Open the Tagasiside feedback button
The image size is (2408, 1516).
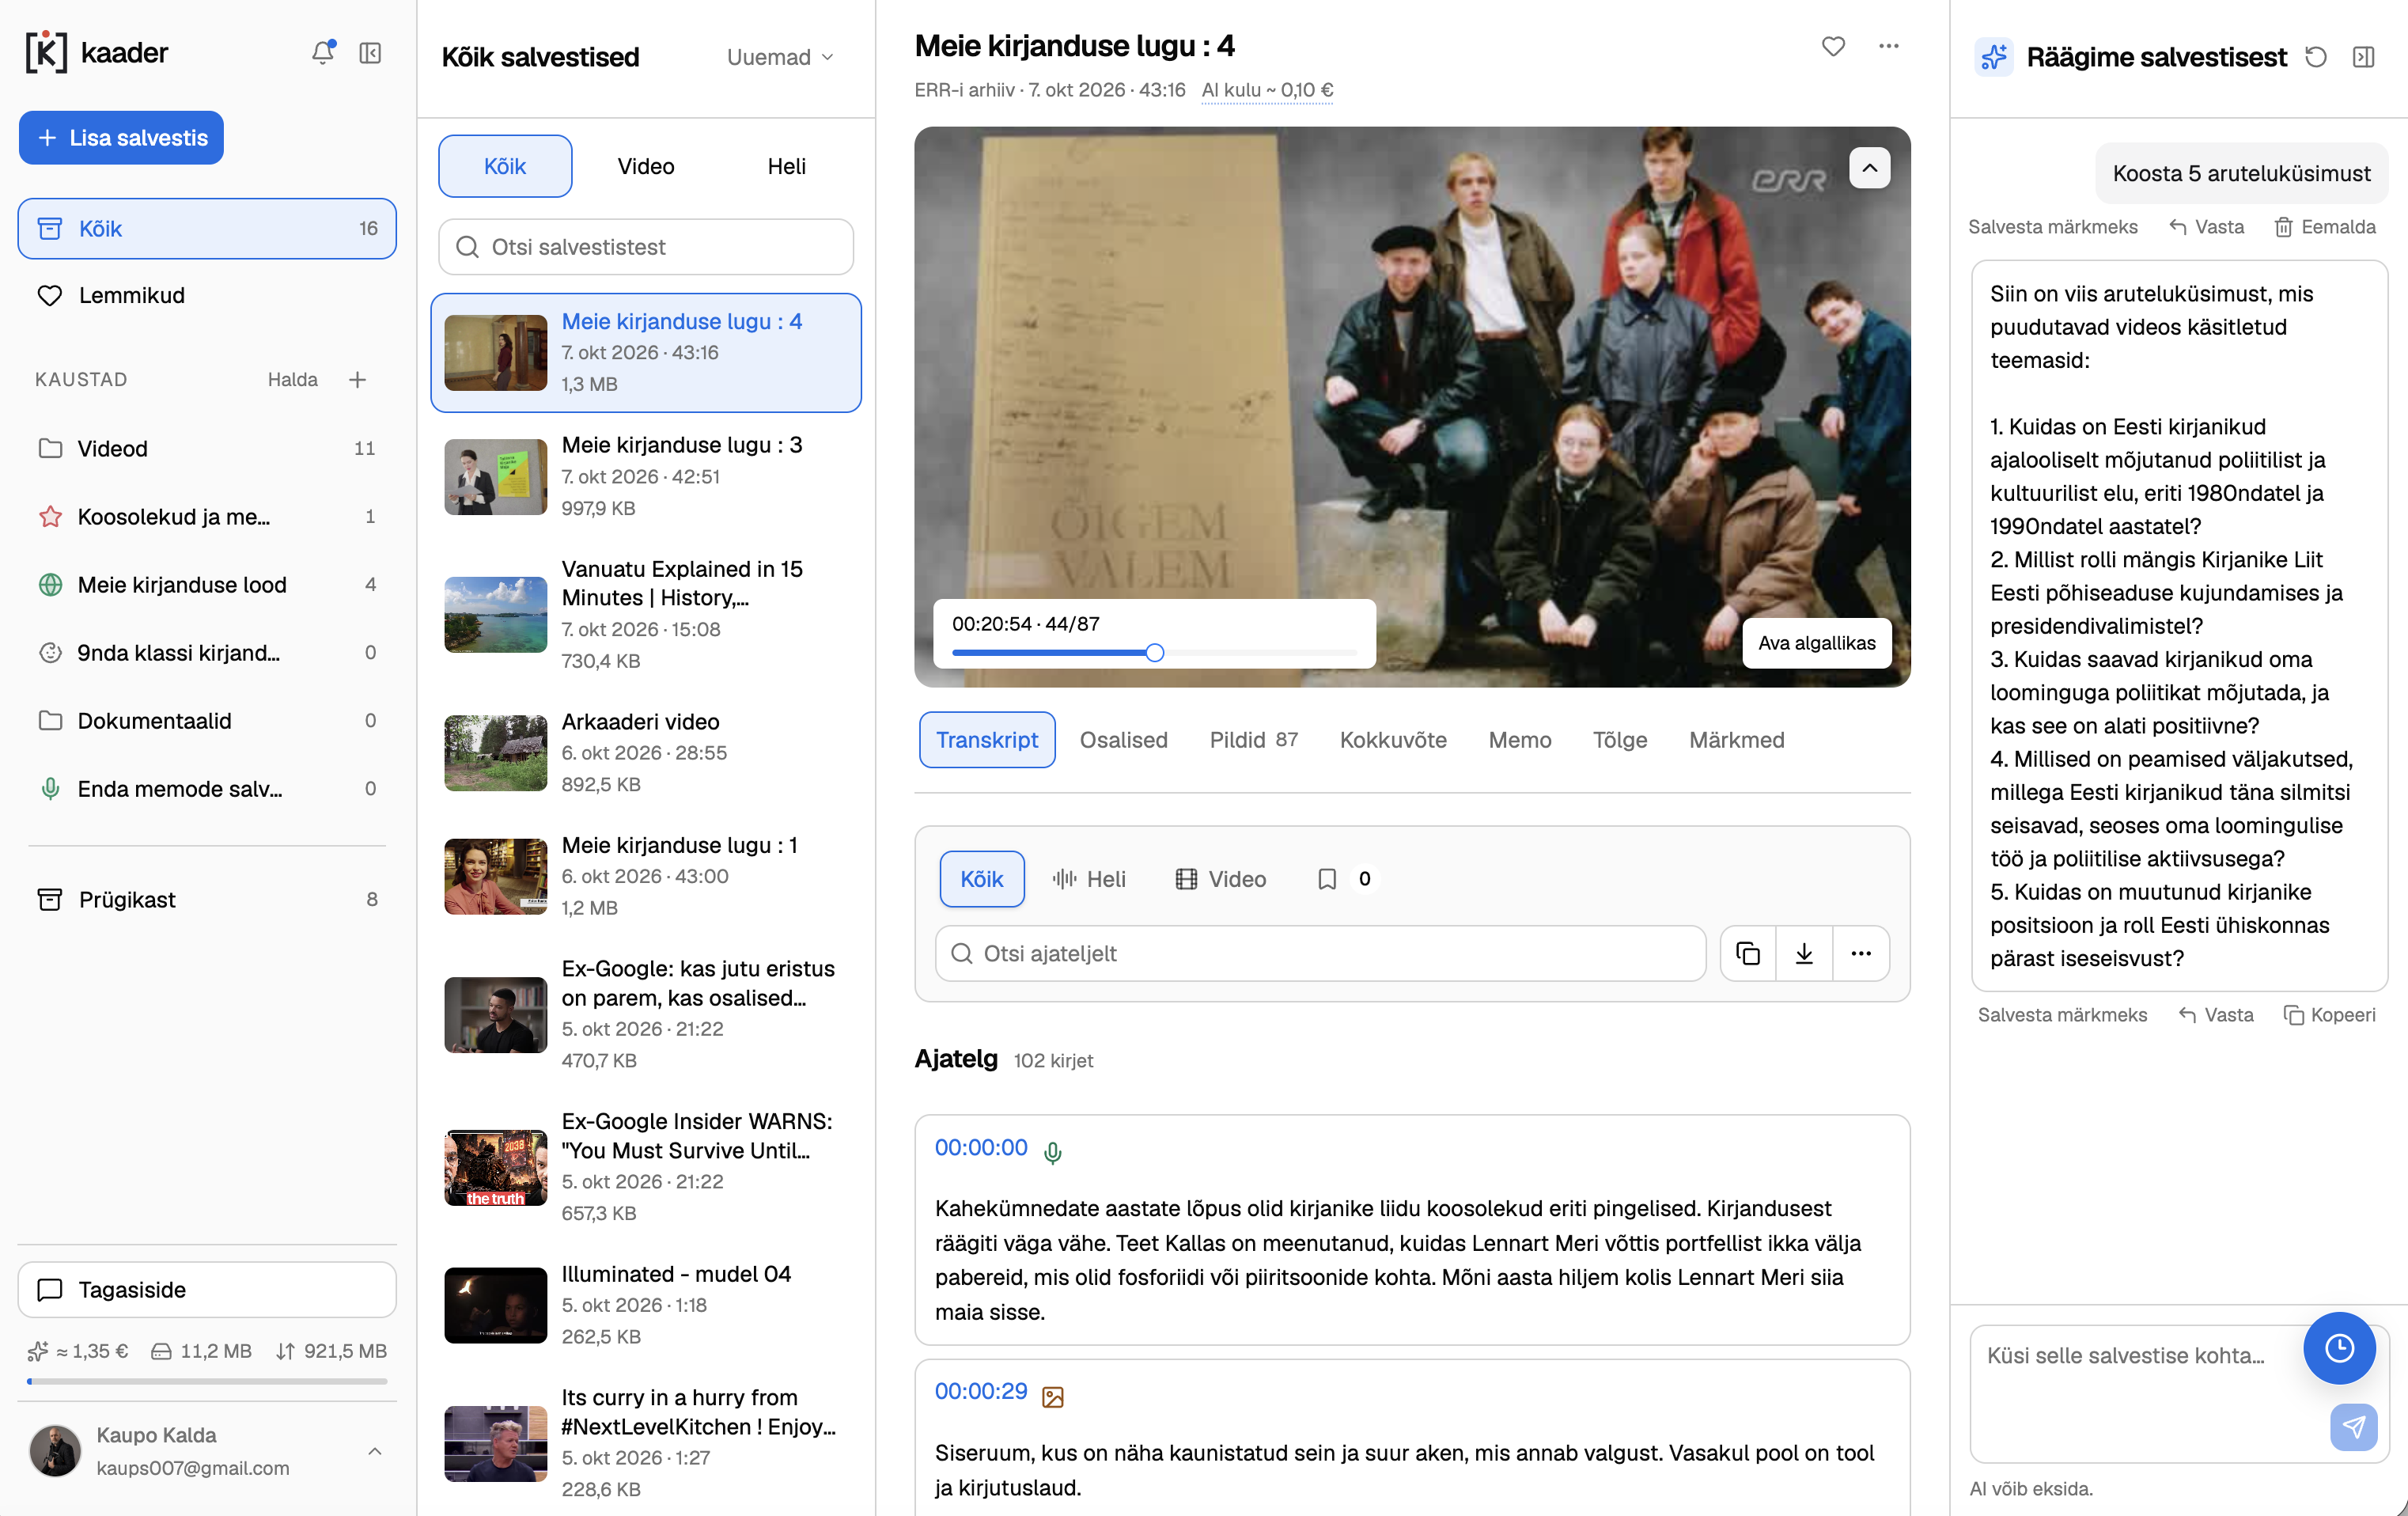tap(207, 1290)
